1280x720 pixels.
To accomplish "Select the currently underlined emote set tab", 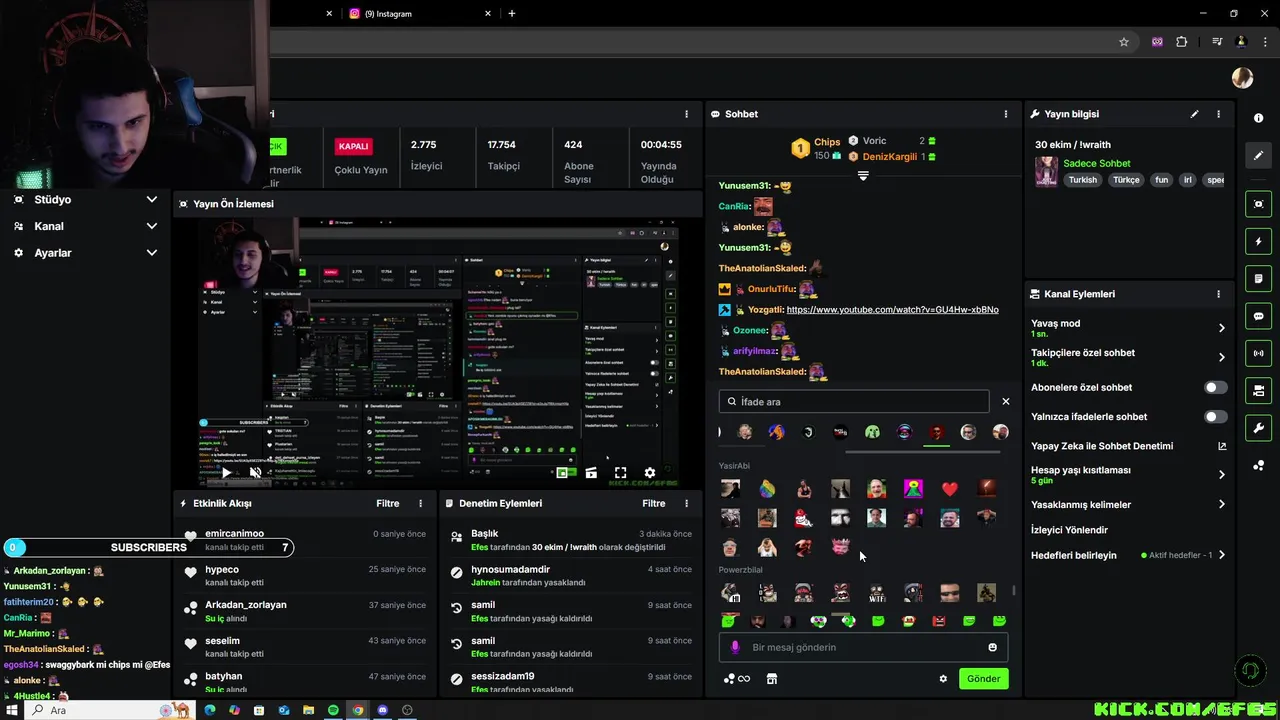I will (x=936, y=432).
